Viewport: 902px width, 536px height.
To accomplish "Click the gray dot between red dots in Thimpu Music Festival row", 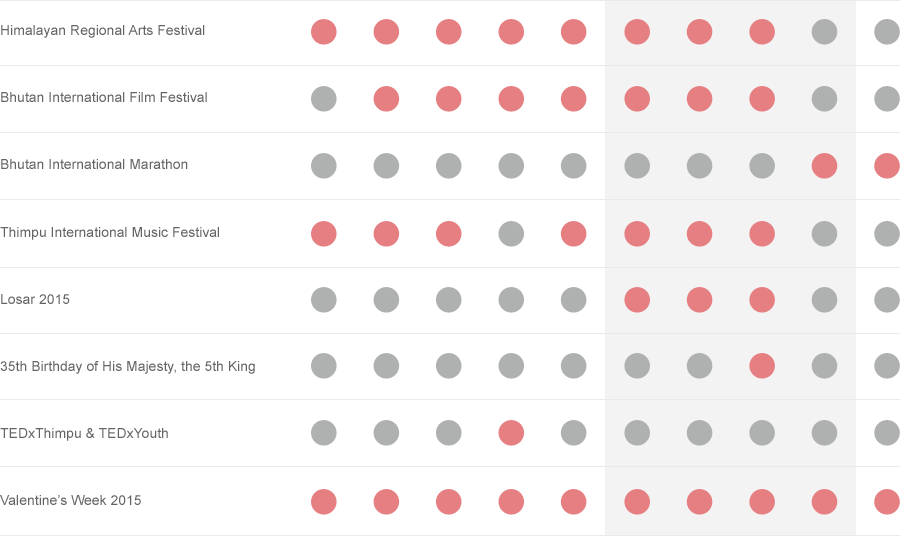I will [511, 234].
